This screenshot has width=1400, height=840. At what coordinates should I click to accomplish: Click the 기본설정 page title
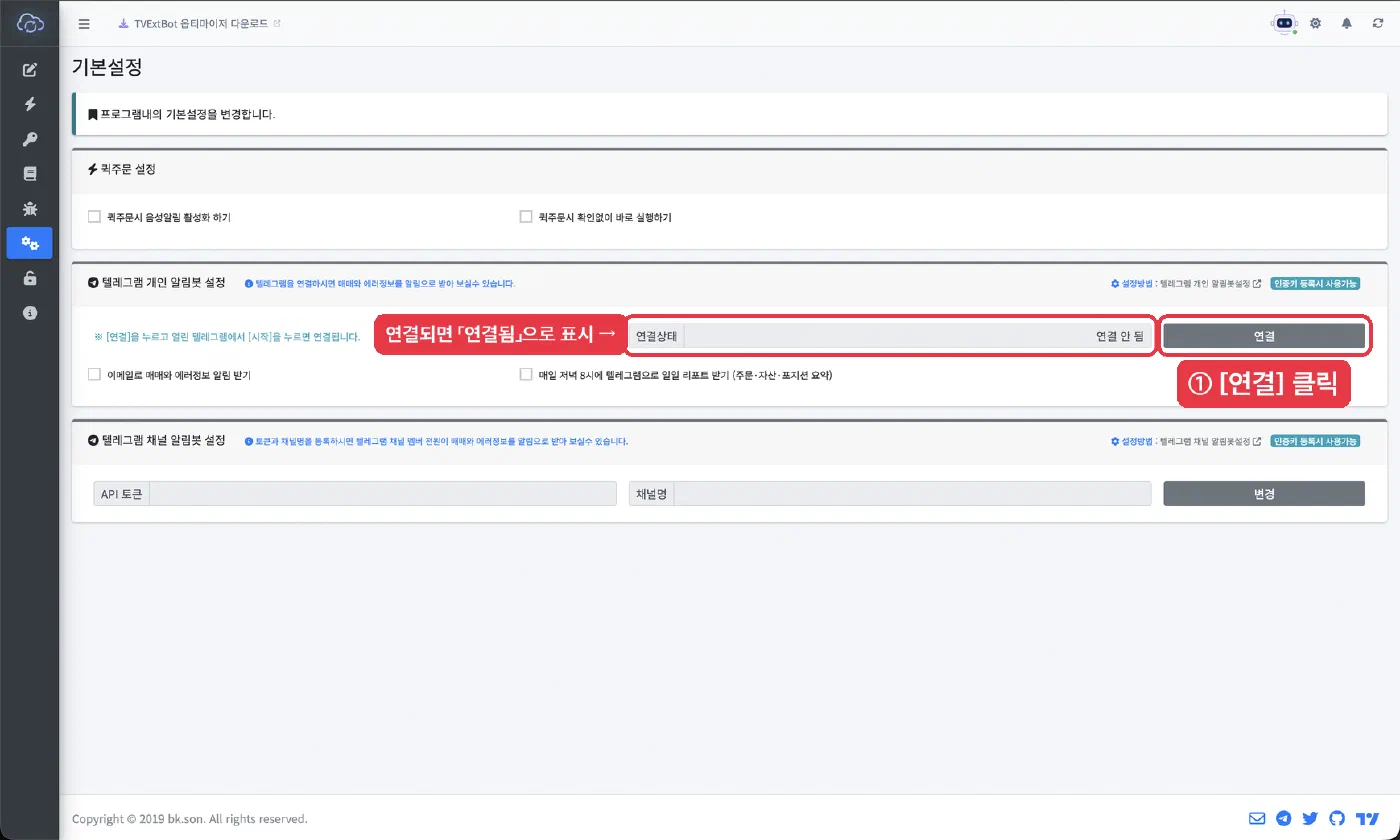point(107,68)
